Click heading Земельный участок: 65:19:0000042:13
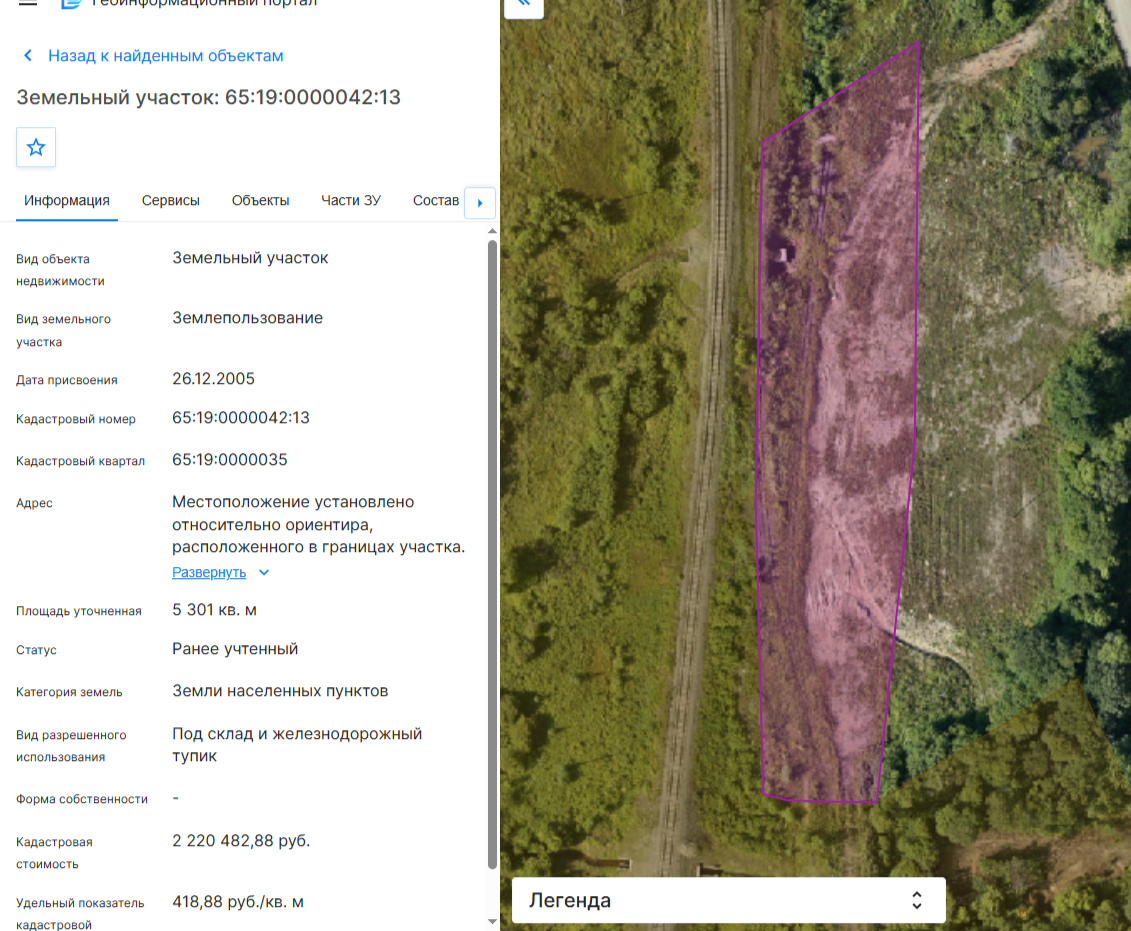Image resolution: width=1131 pixels, height=931 pixels. pyautogui.click(x=208, y=97)
